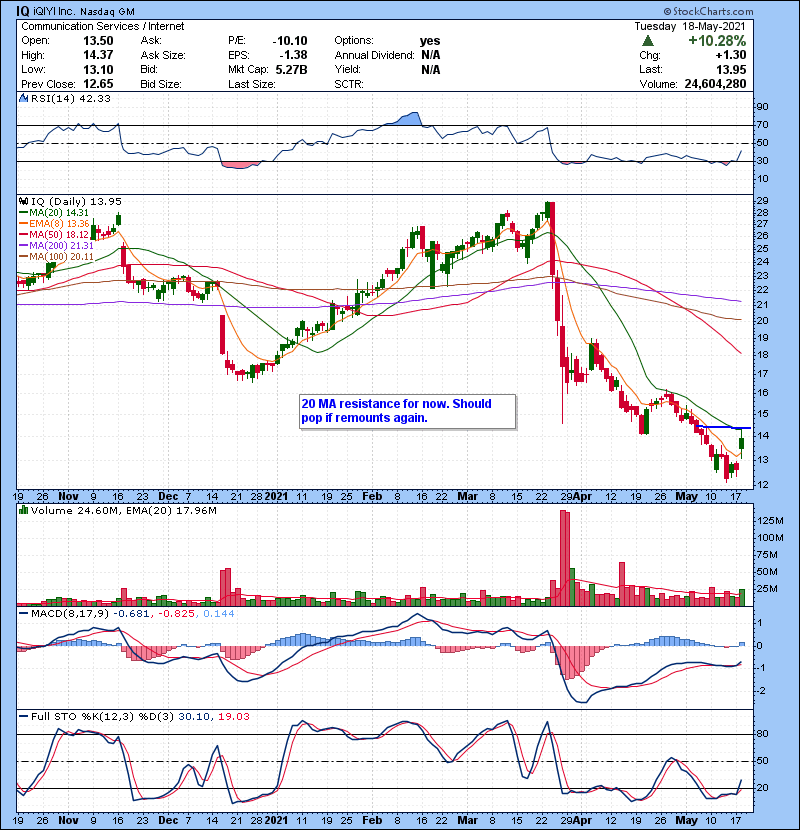This screenshot has height=830, width=800.
Task: Click the Communication Services / Internet sector text
Action: pos(103,26)
